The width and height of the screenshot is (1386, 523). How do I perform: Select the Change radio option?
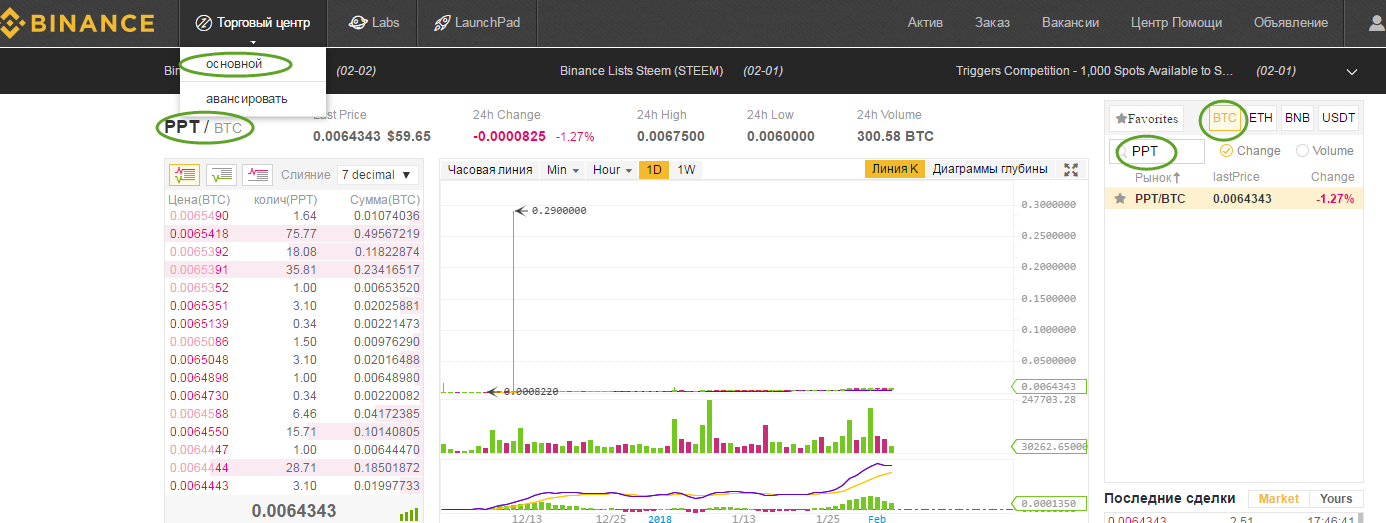pos(1226,151)
